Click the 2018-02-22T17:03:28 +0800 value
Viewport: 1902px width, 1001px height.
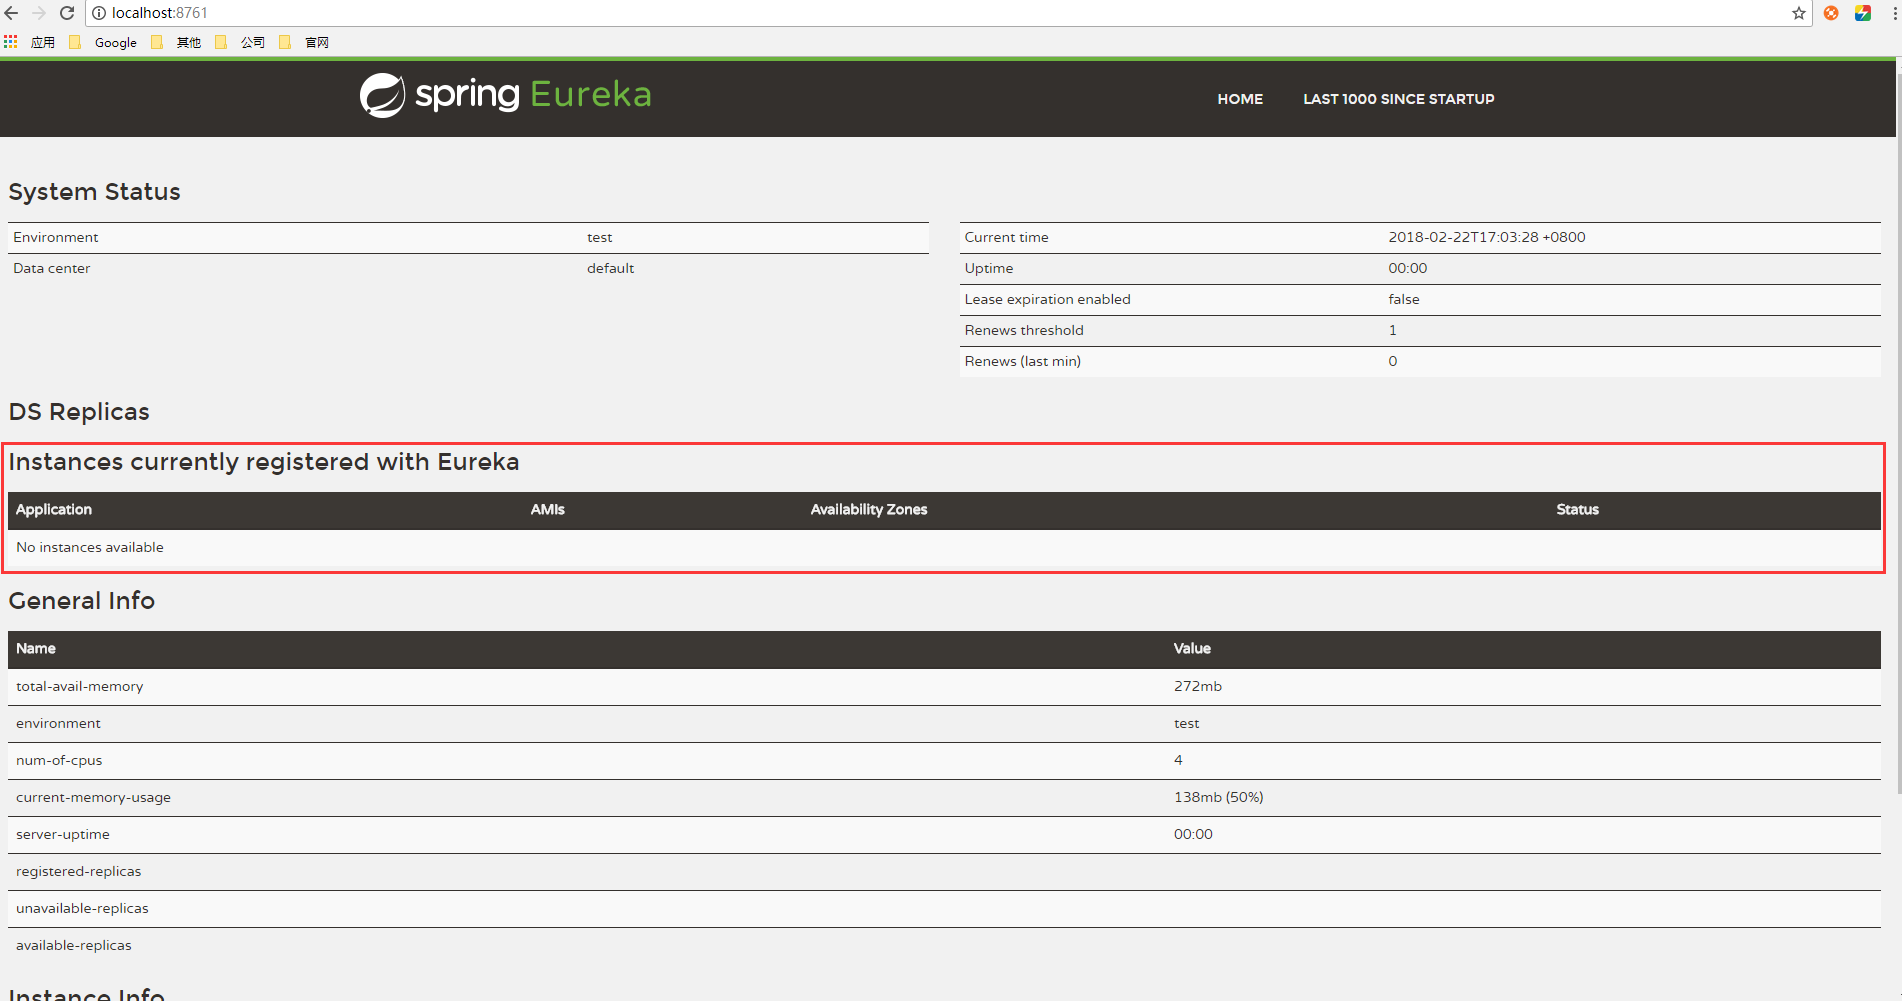click(1487, 237)
